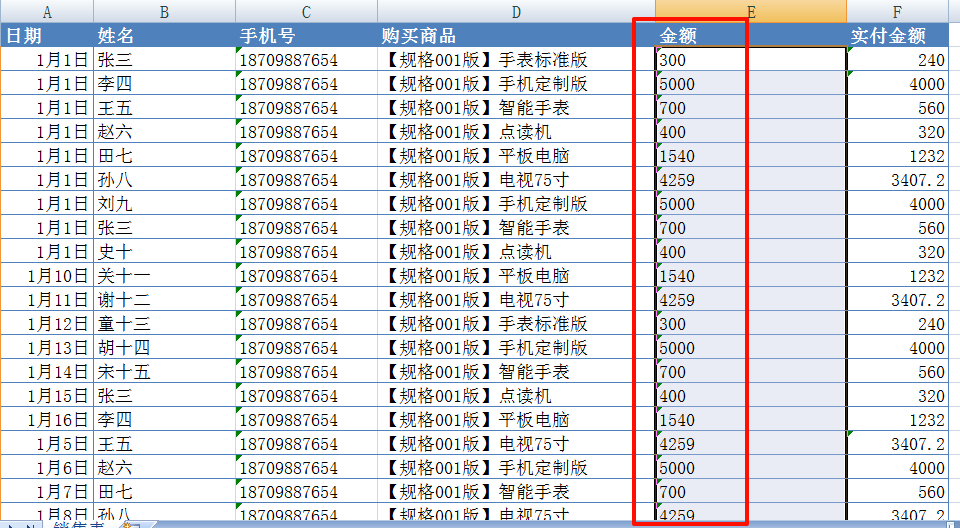
Task: Select column D header
Action: click(x=516, y=12)
